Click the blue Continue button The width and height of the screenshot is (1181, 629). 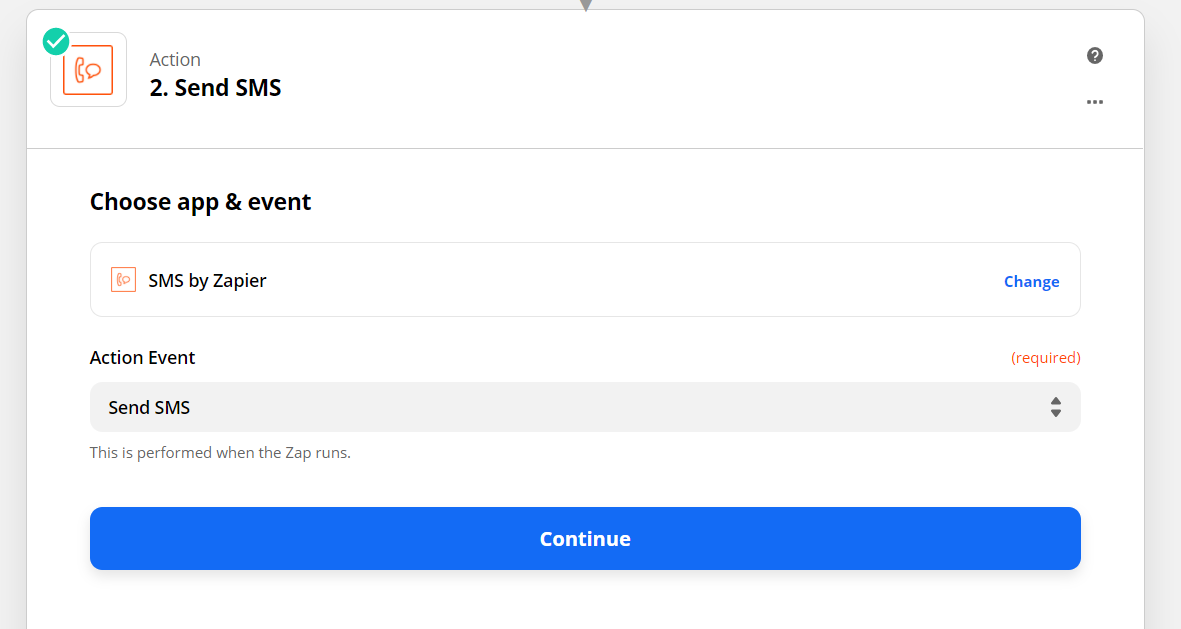click(x=585, y=539)
